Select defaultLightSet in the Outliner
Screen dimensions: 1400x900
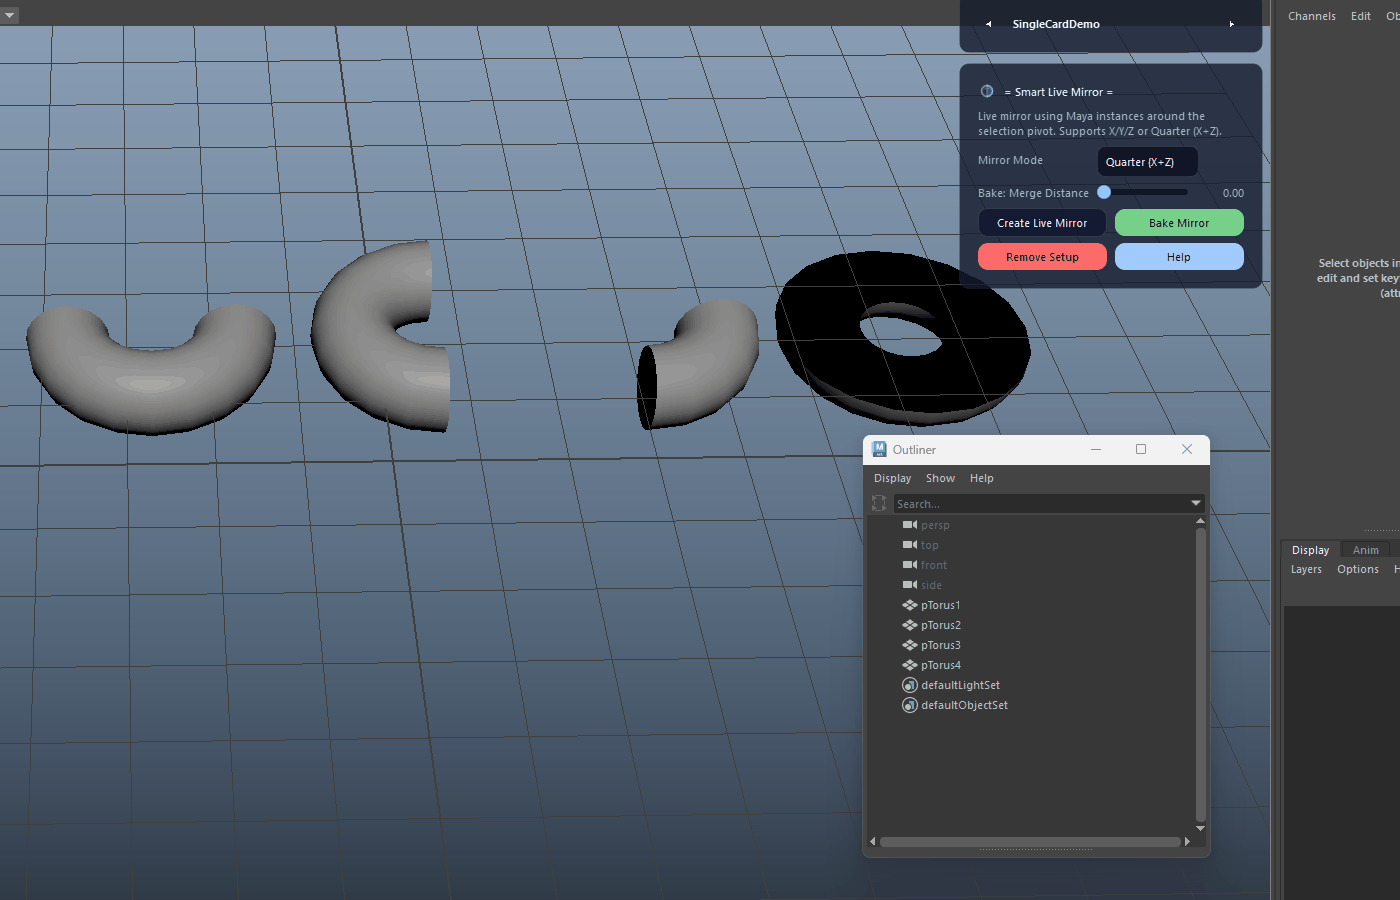[x=960, y=685]
